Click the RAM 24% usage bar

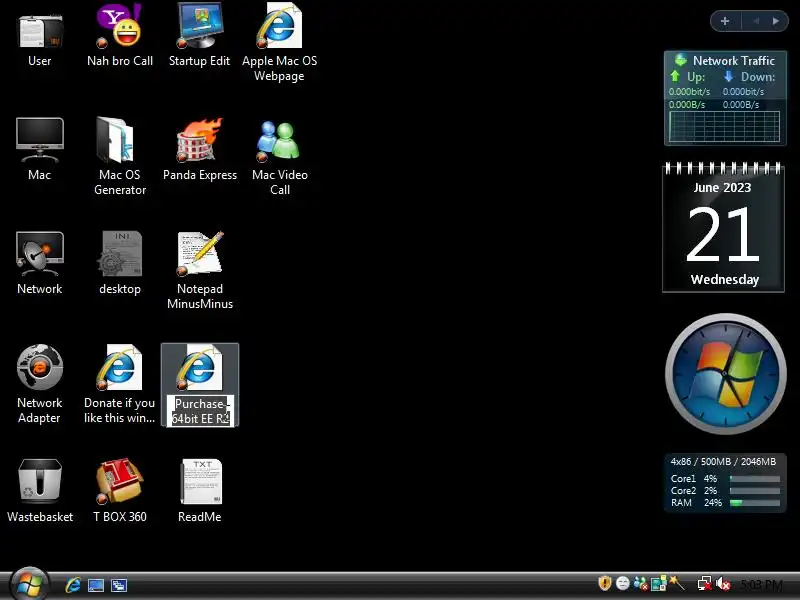[755, 503]
